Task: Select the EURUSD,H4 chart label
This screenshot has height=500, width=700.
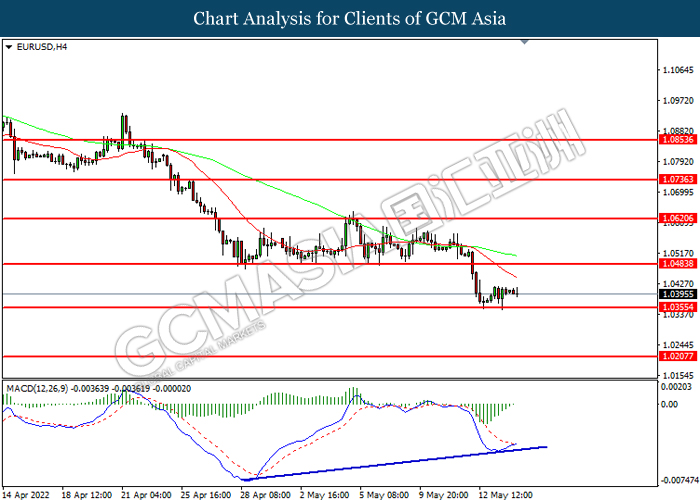Action: (x=42, y=47)
